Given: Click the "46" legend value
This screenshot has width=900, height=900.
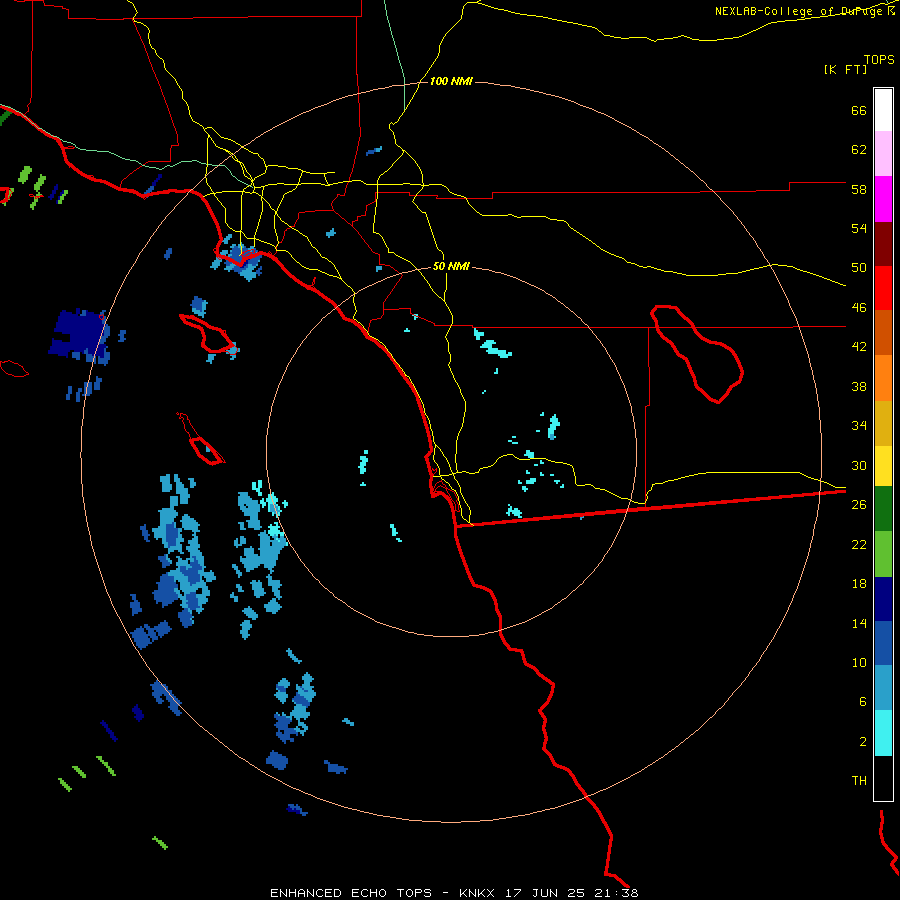Looking at the screenshot, I should click(859, 308).
